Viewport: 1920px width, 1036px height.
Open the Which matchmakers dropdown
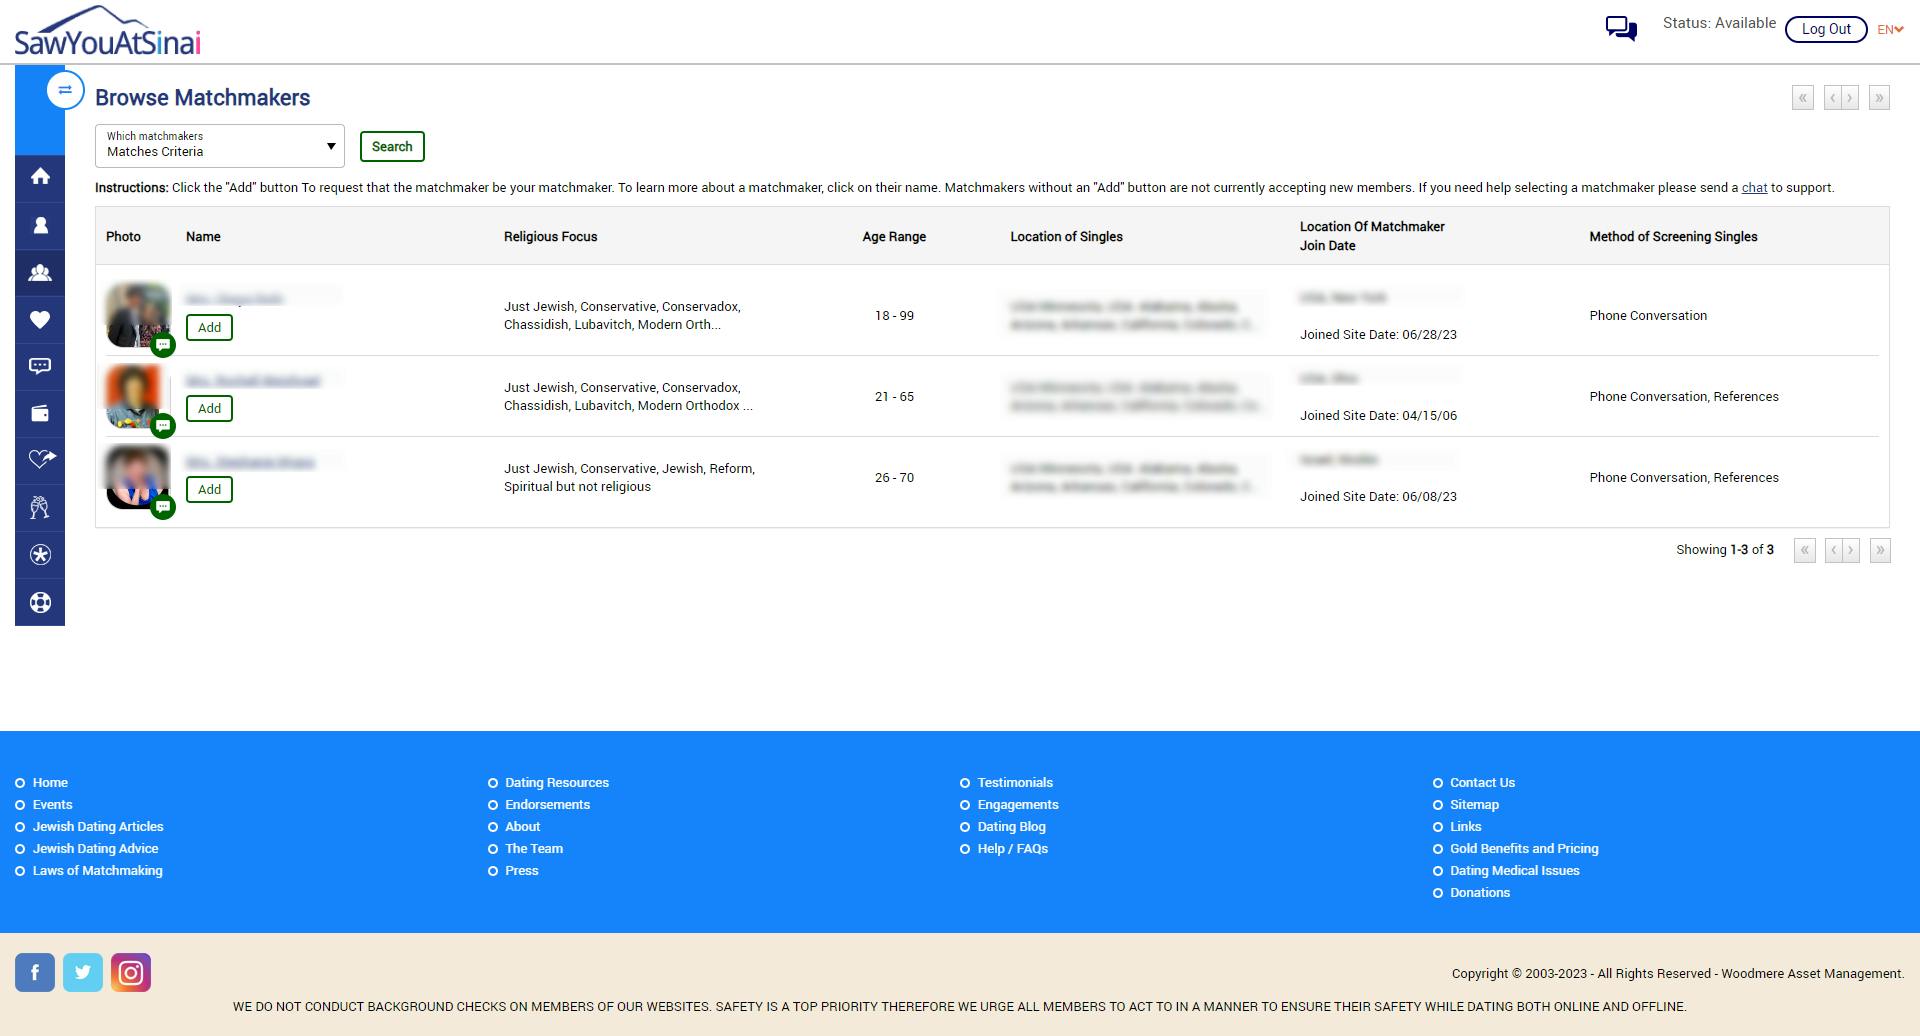tap(219, 146)
